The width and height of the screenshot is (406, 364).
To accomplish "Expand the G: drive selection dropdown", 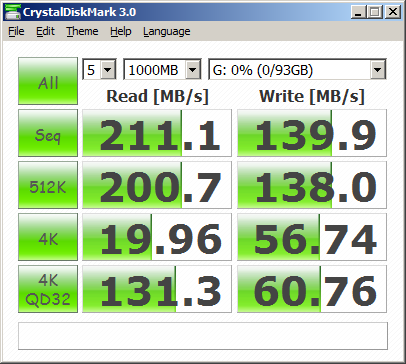I will tap(377, 70).
